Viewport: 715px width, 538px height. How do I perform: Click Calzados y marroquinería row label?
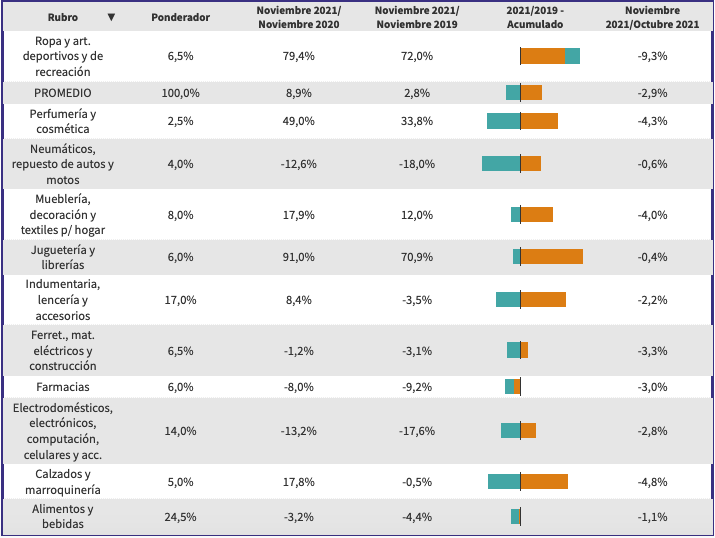(x=63, y=482)
